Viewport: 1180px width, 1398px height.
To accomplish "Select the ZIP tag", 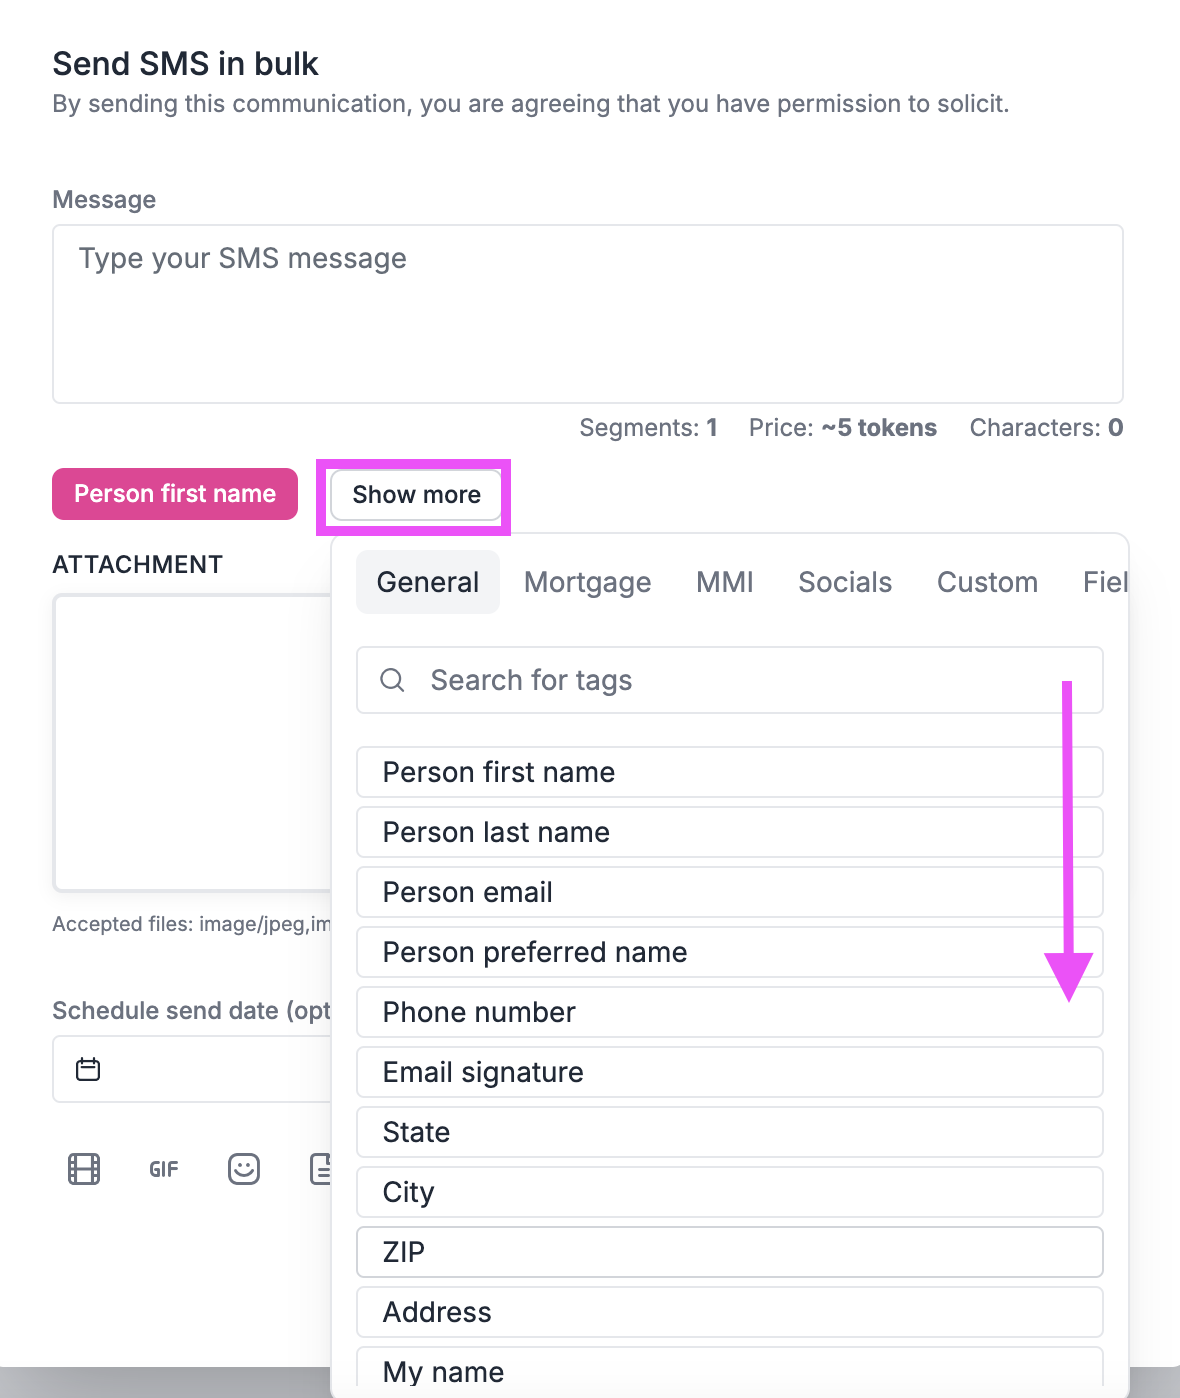I will [x=729, y=1252].
